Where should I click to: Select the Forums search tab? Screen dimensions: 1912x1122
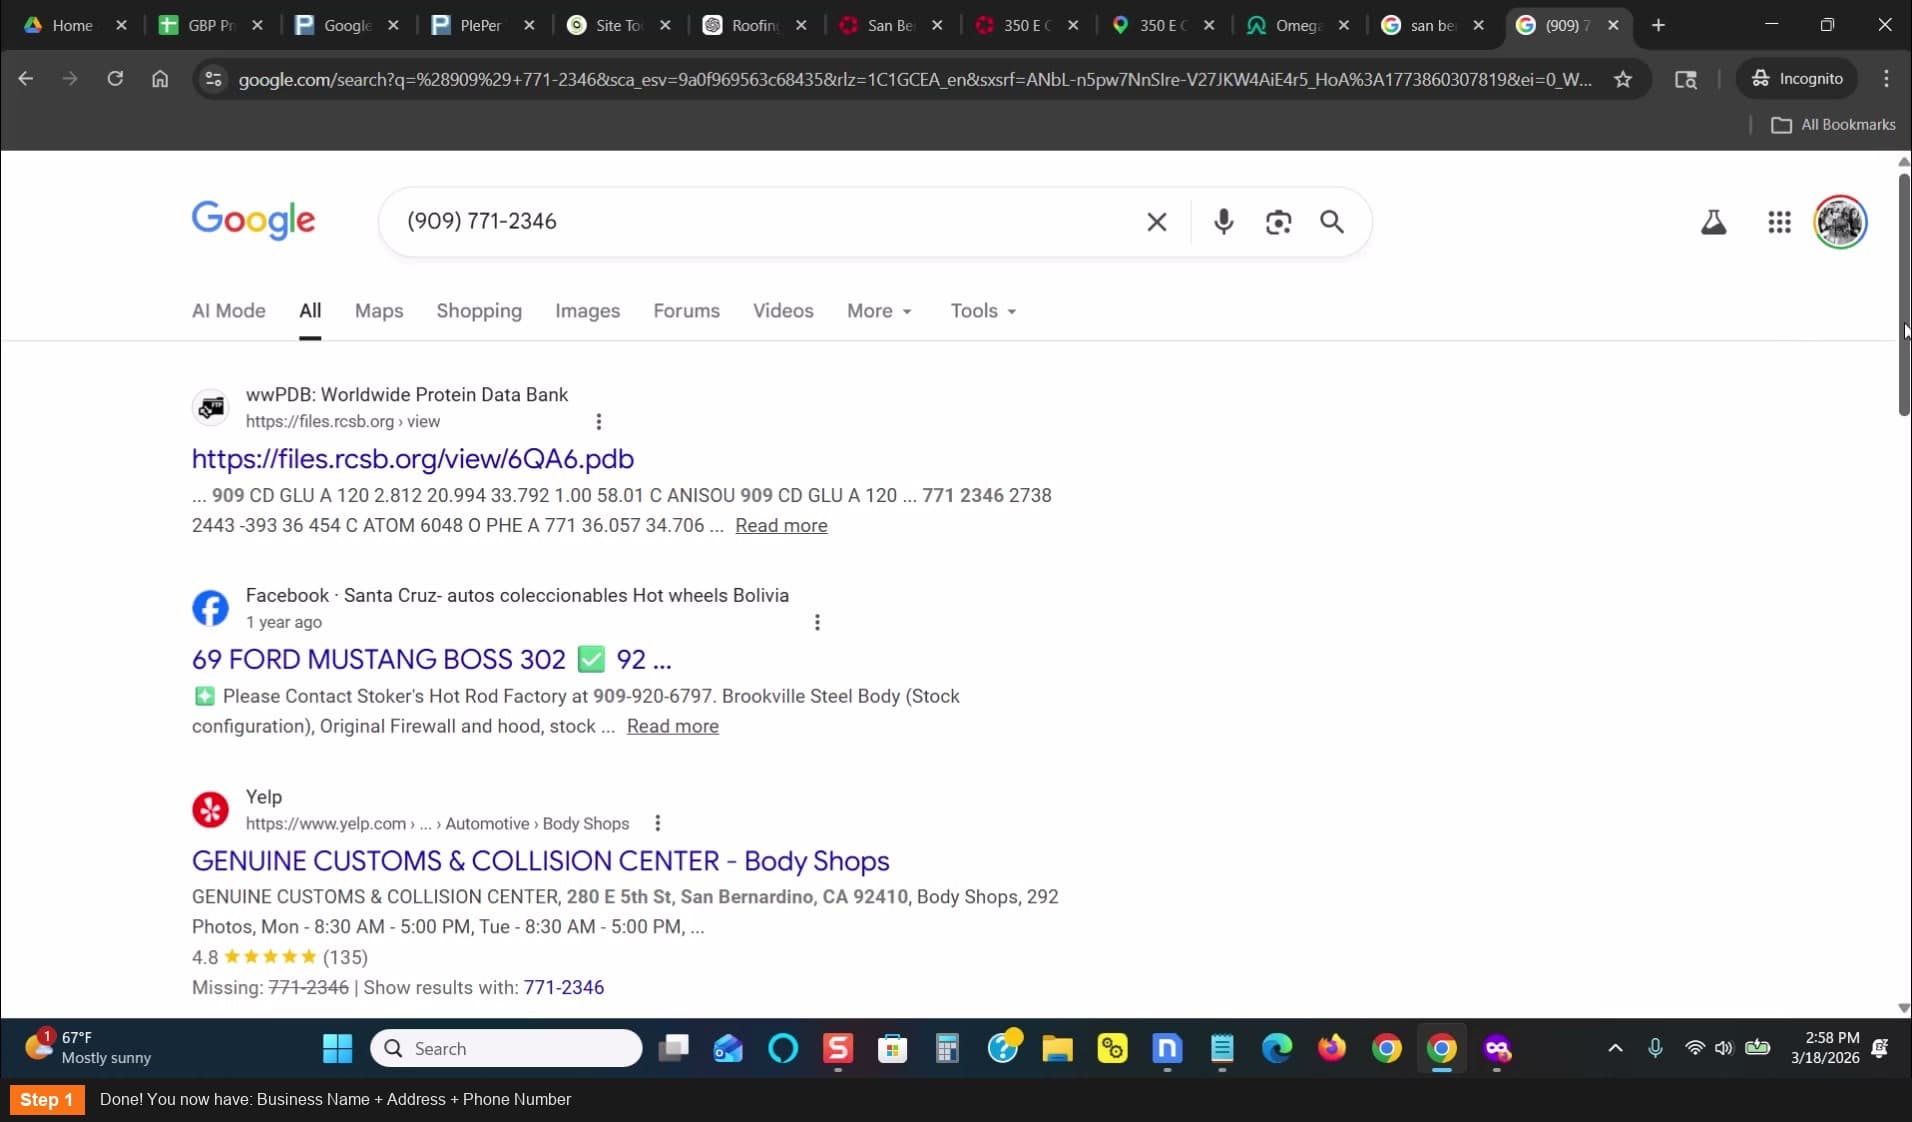686,311
